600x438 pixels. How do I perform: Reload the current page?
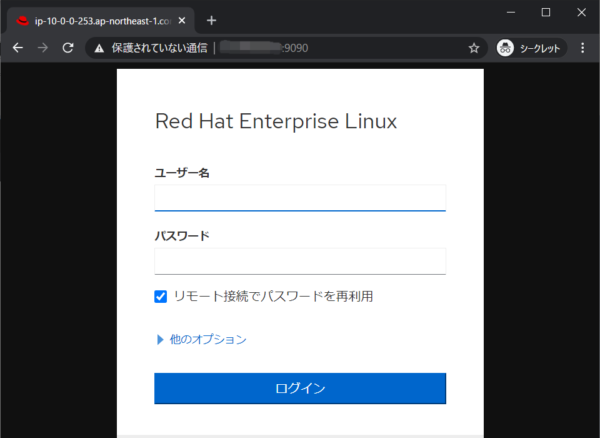click(x=68, y=48)
